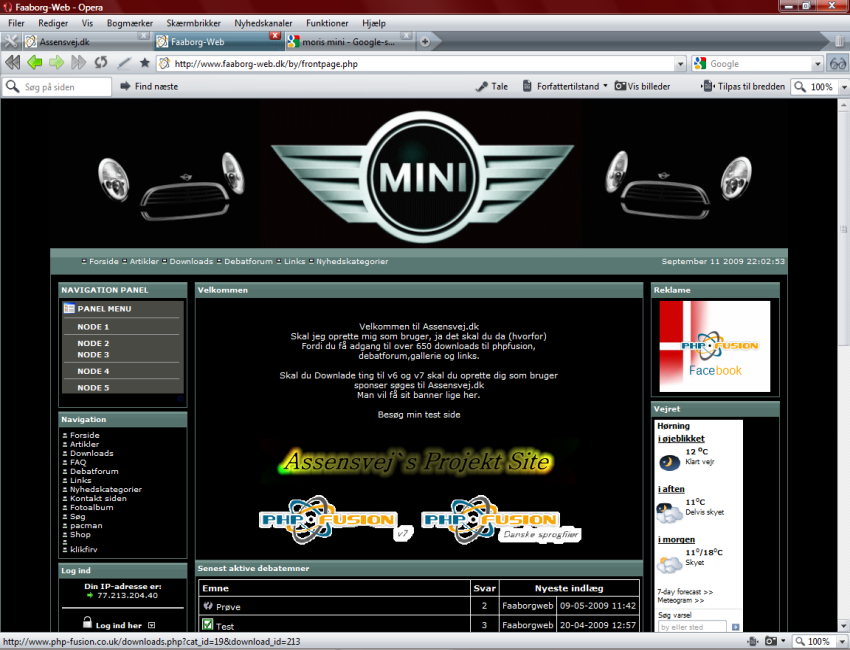
Task: Open the top zoom 100% dropdown
Action: [843, 87]
